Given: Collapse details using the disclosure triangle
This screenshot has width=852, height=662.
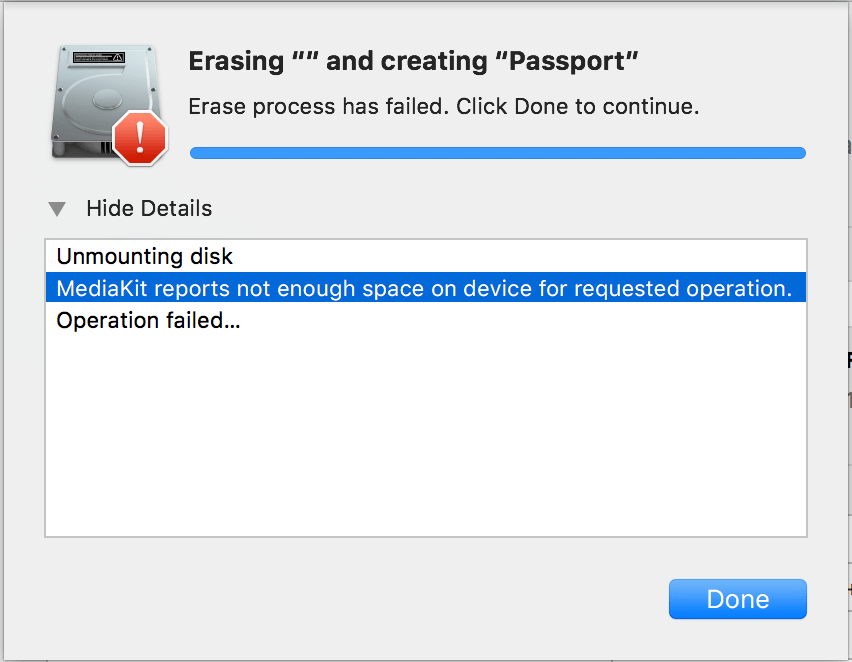Looking at the screenshot, I should coord(57,209).
